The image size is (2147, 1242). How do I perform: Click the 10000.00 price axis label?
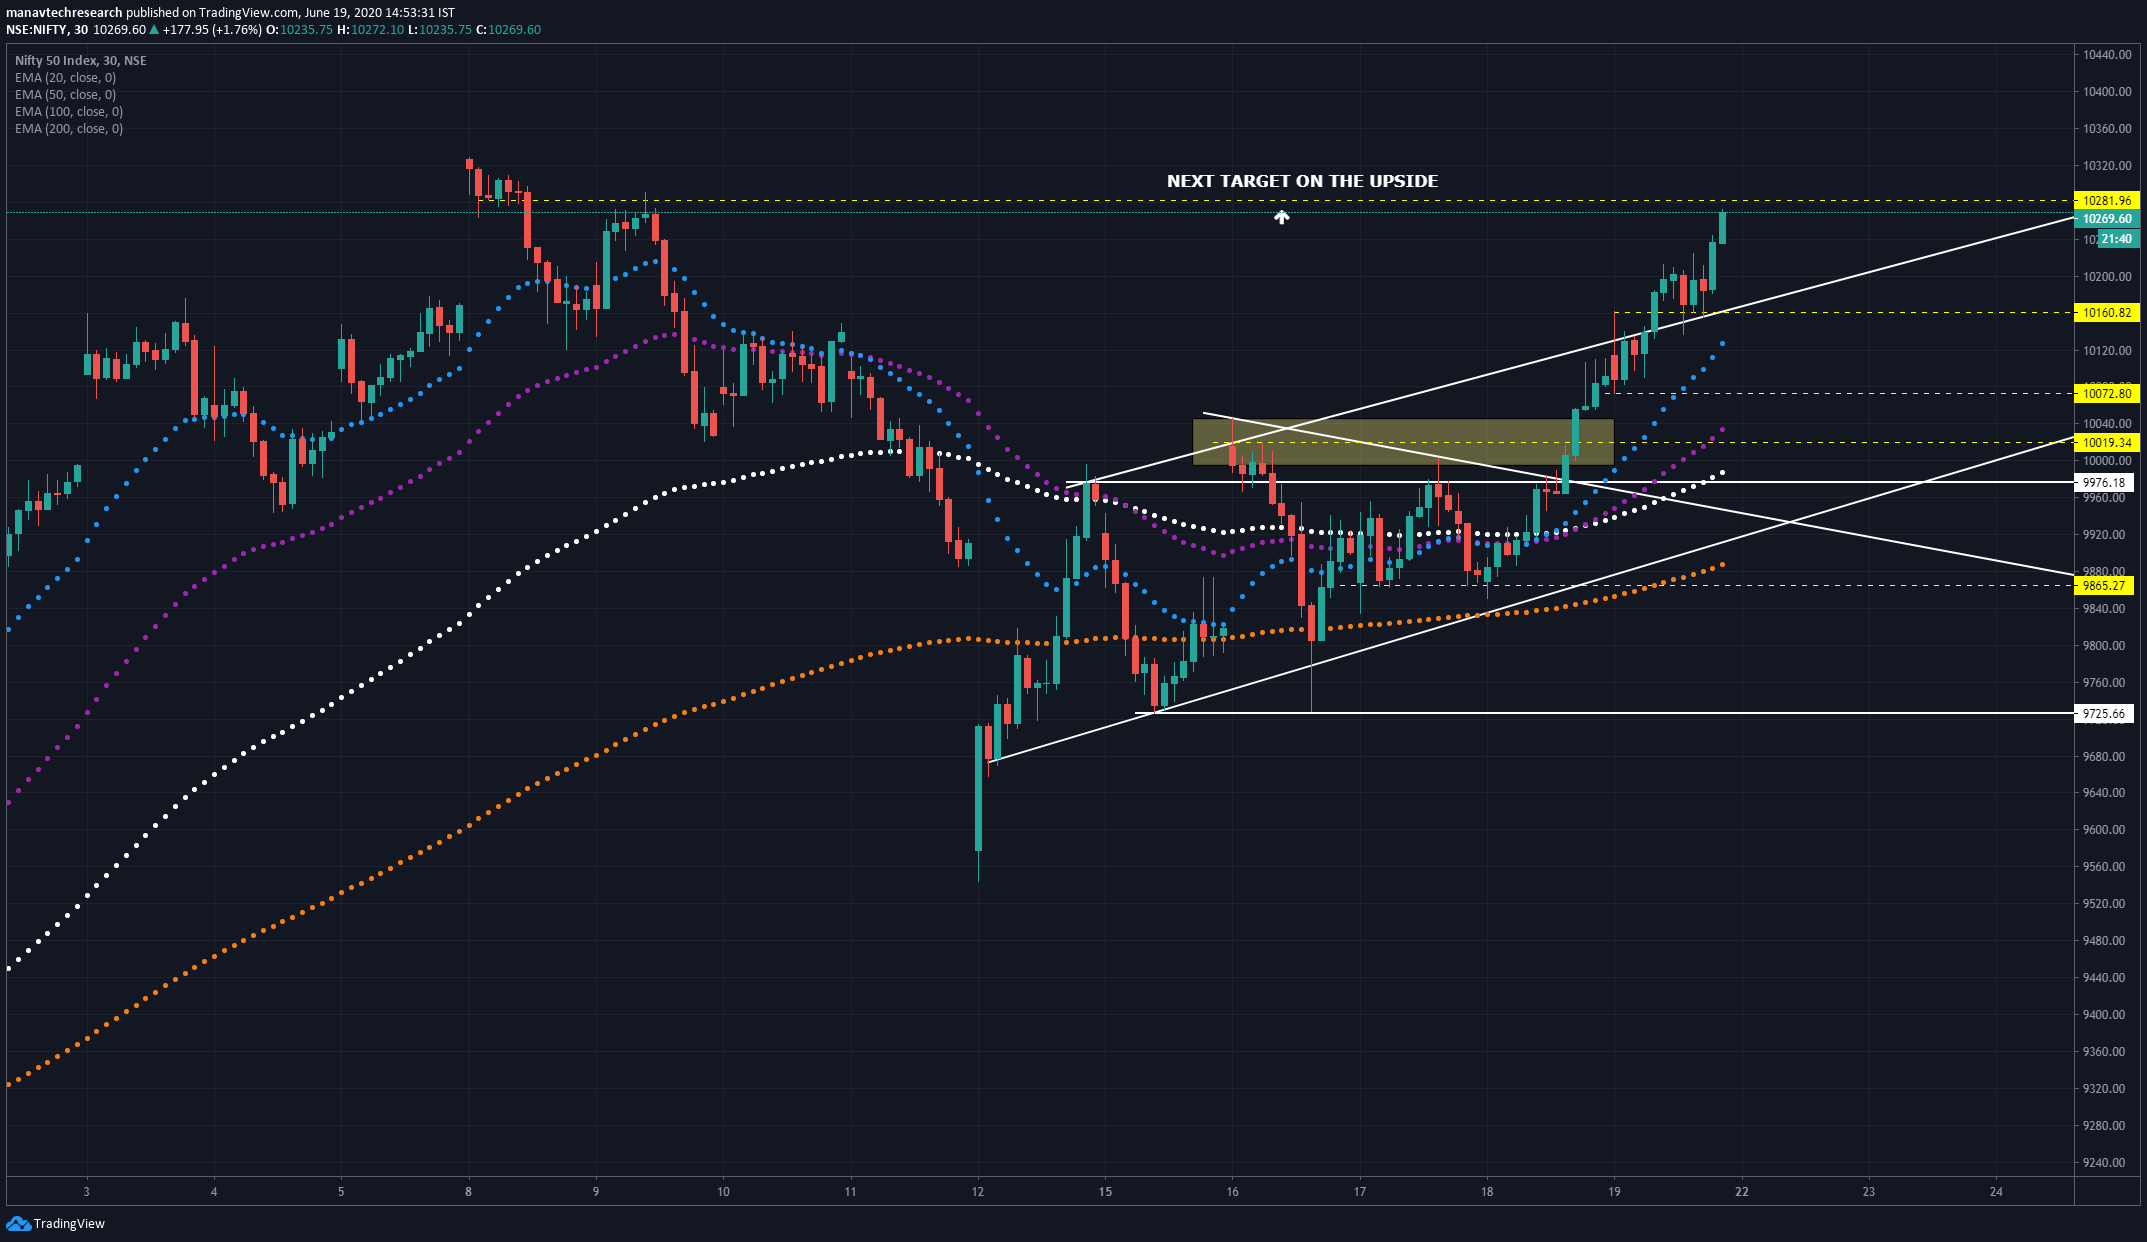(x=2107, y=461)
